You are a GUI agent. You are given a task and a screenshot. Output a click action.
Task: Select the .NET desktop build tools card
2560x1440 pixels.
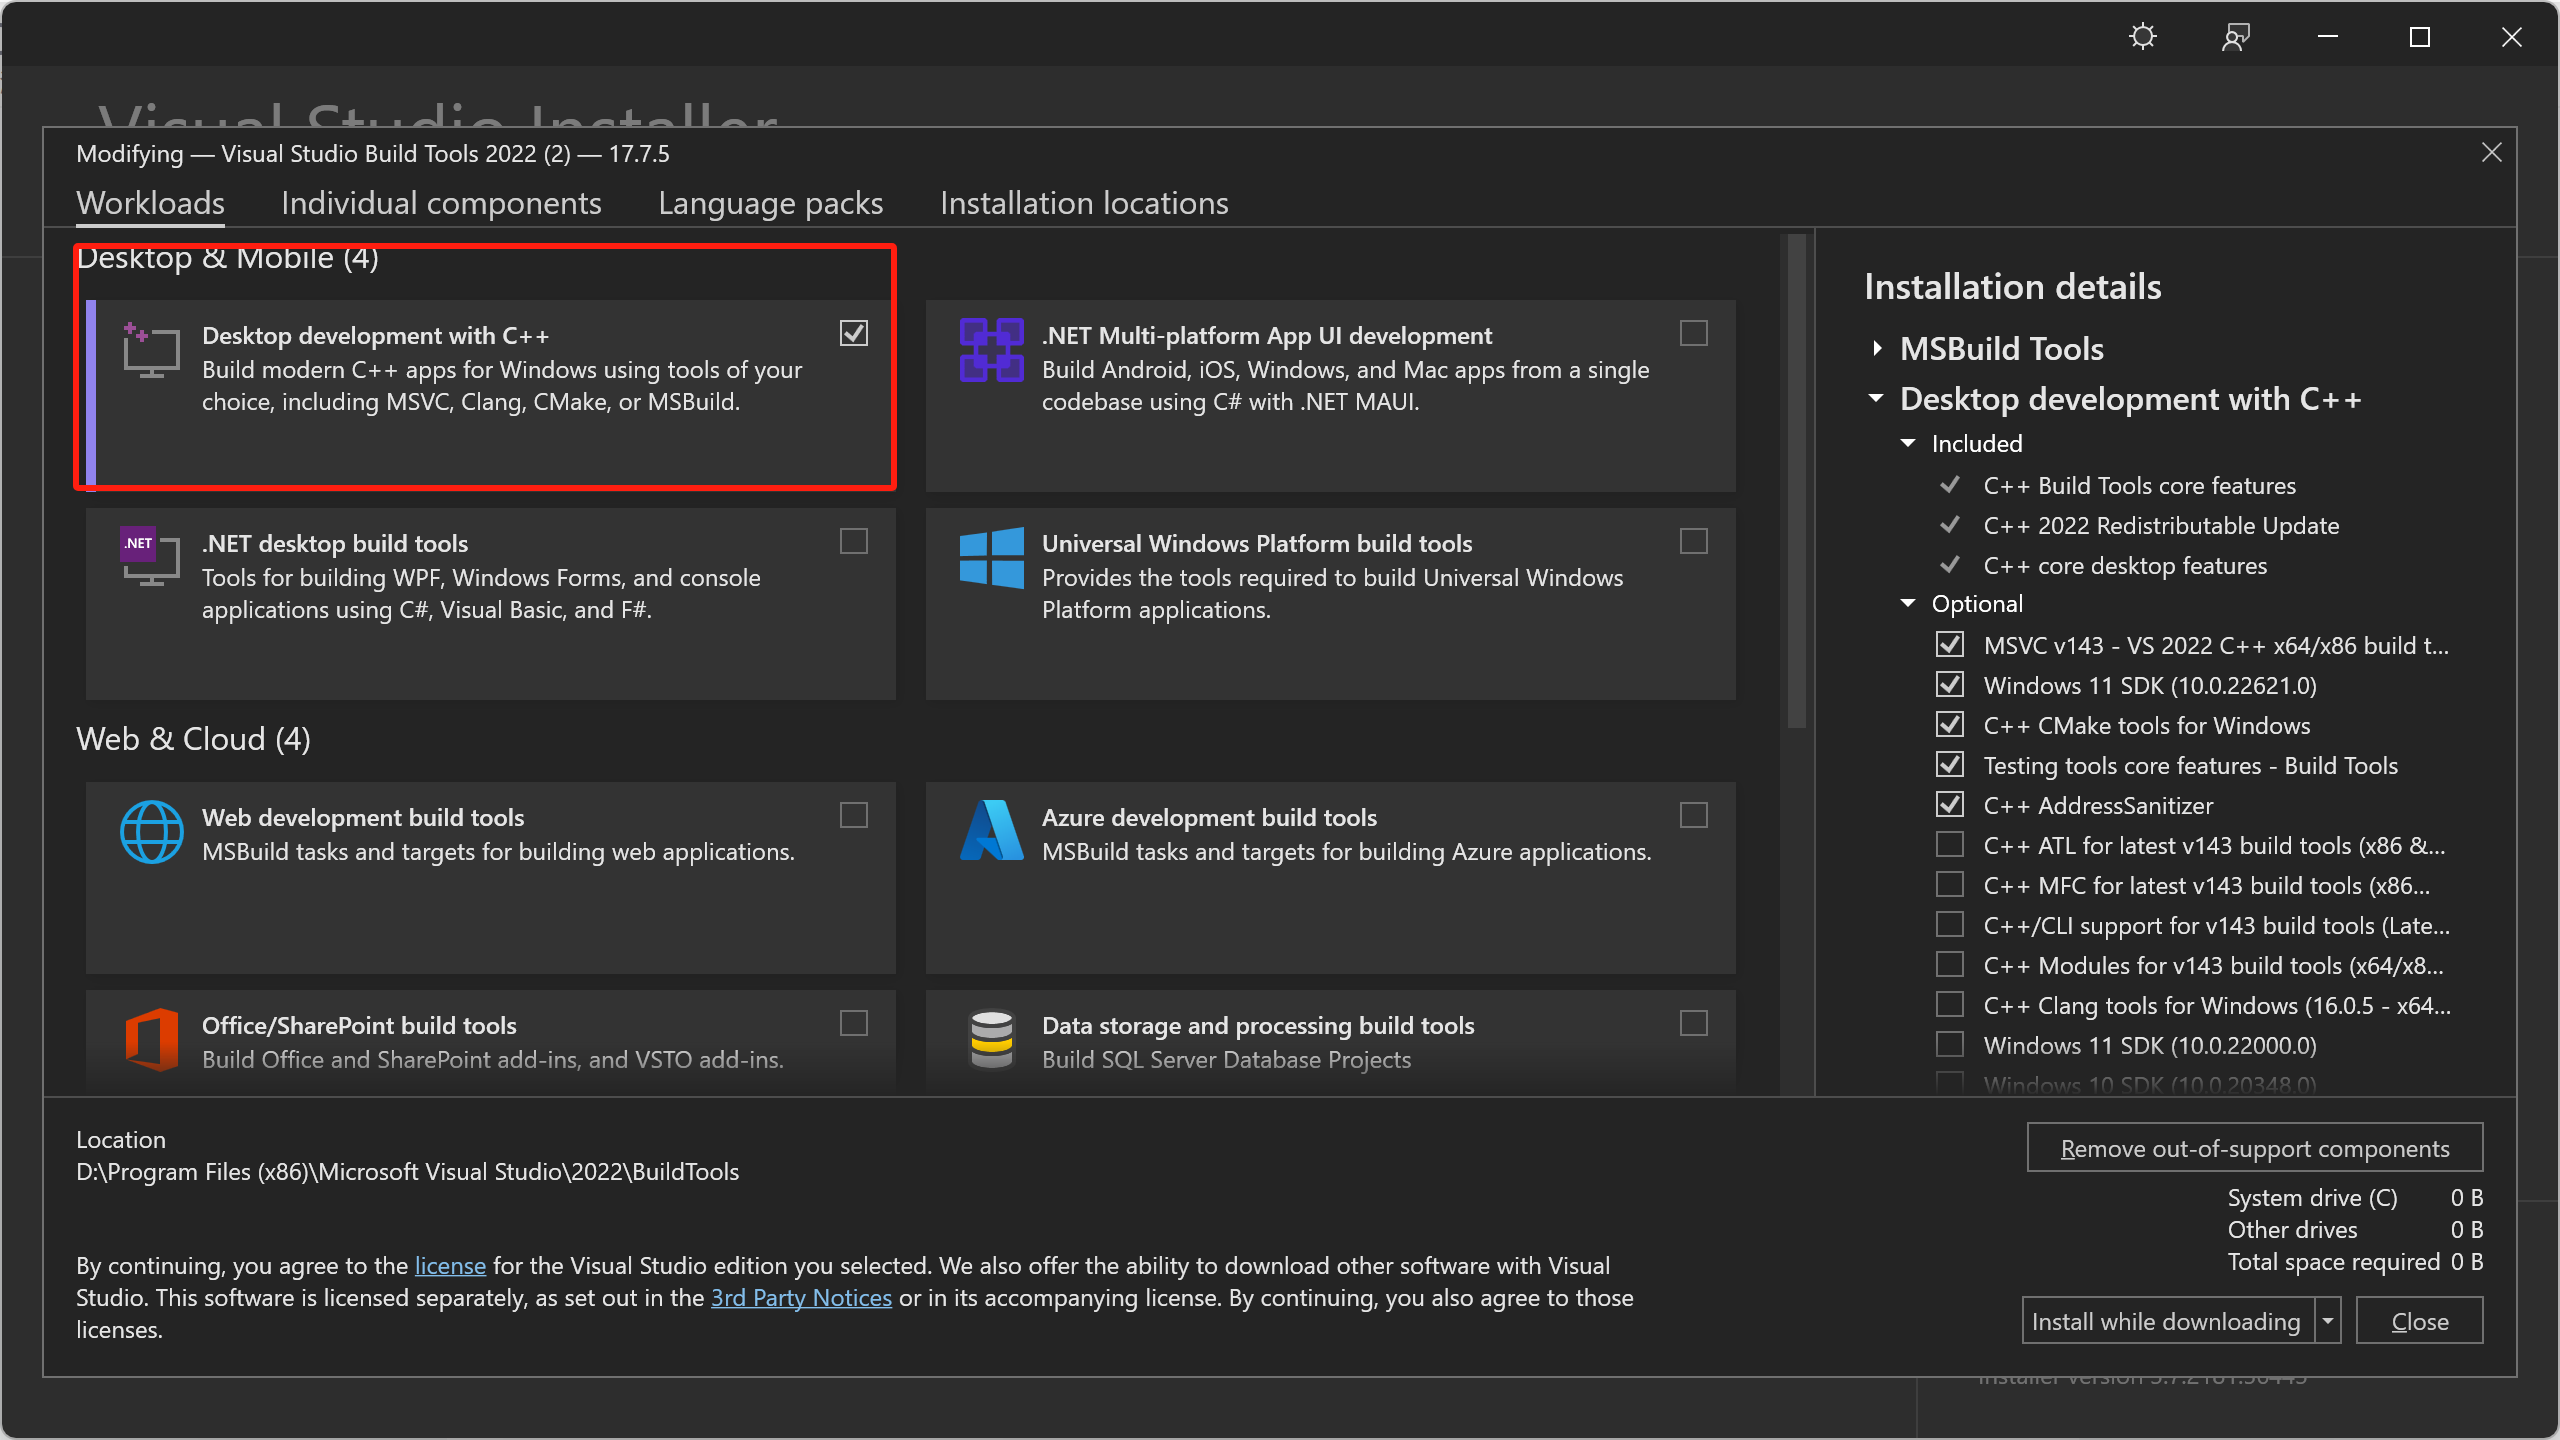[x=491, y=603]
